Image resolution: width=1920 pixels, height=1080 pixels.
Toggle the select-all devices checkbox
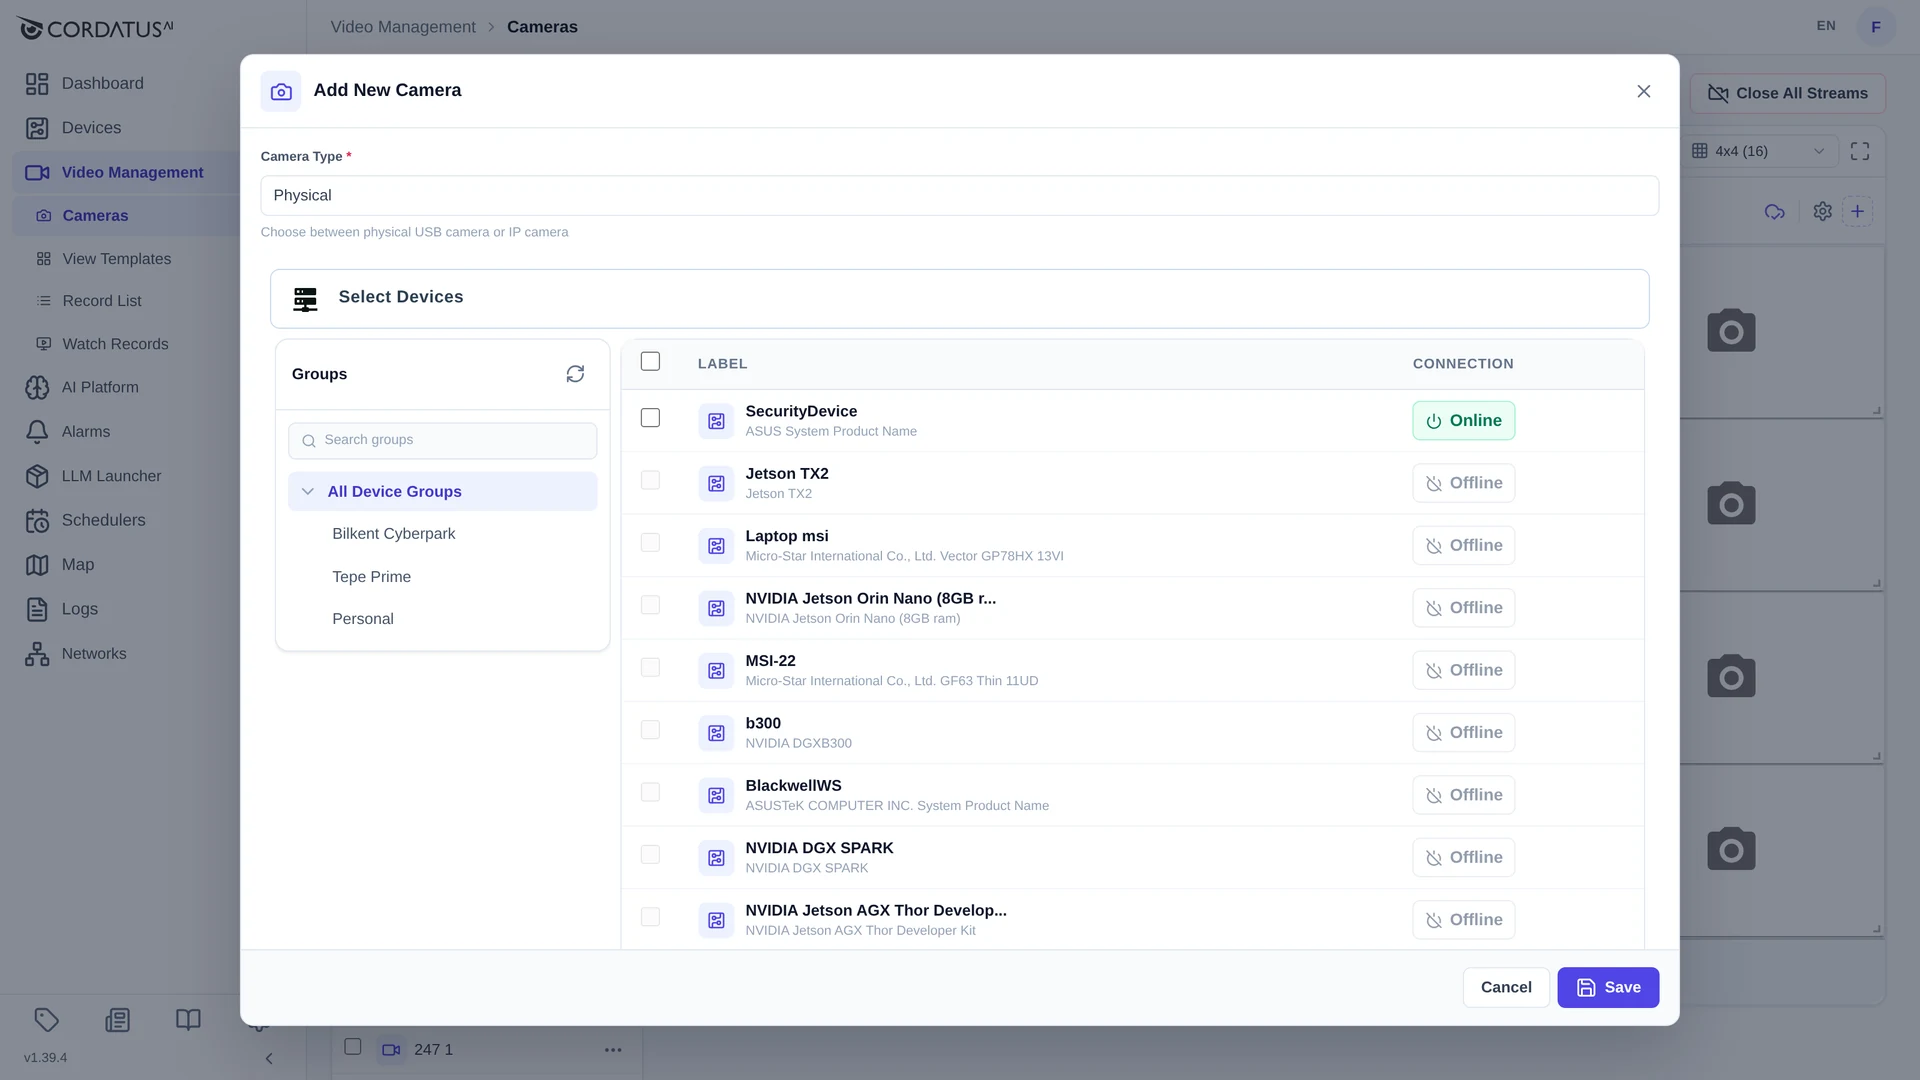pos(650,362)
